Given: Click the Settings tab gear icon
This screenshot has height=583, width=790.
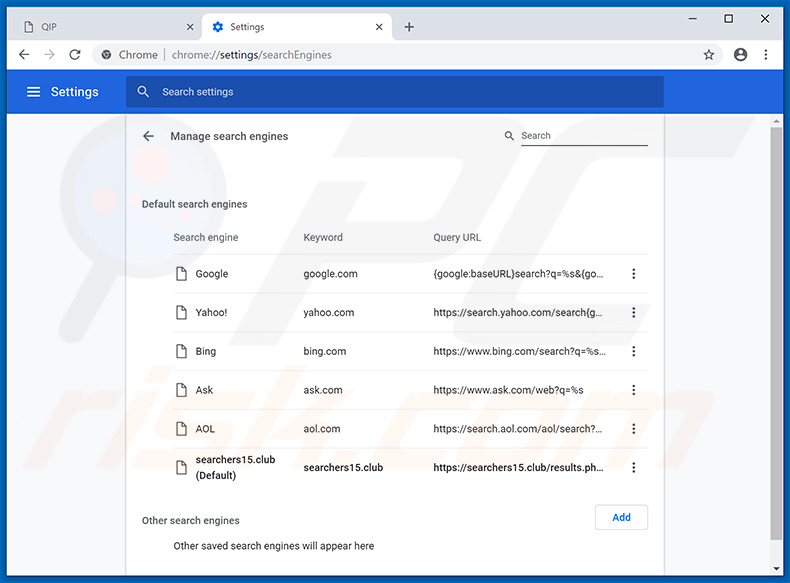Looking at the screenshot, I should pos(218,27).
